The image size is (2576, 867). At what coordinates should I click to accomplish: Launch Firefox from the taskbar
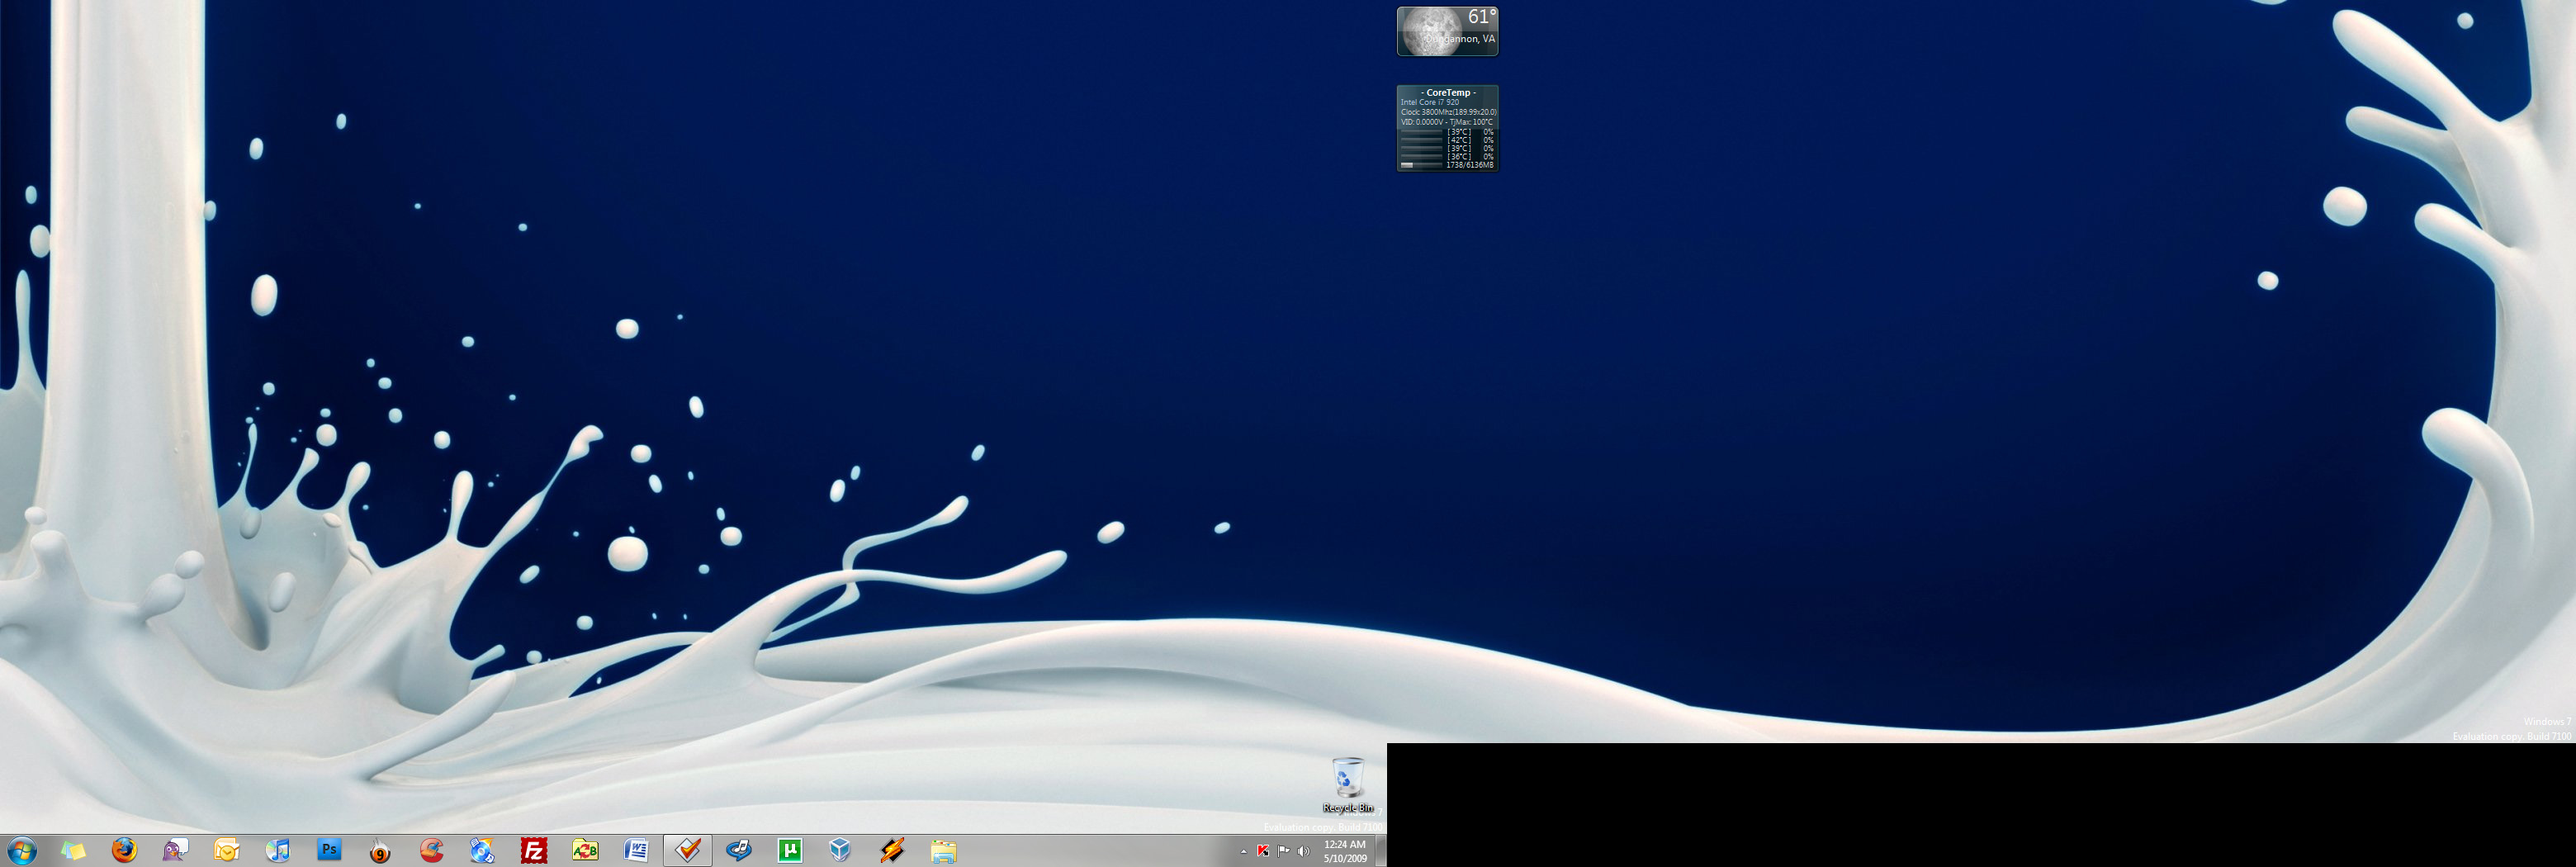pyautogui.click(x=124, y=851)
